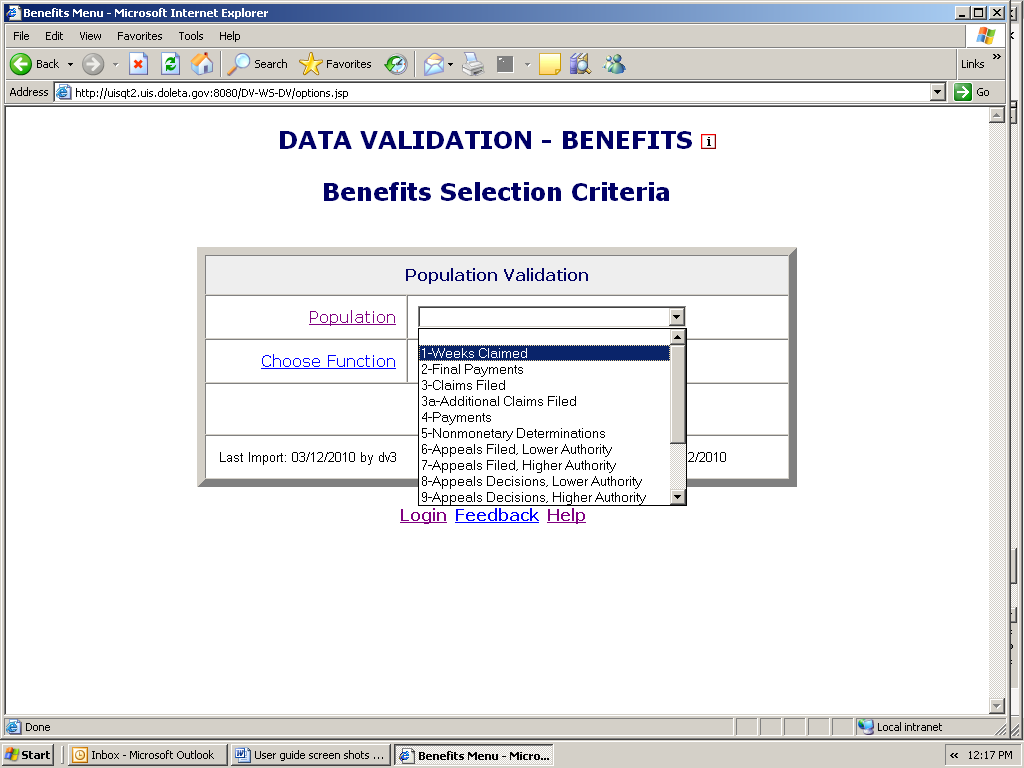Image resolution: width=1024 pixels, height=768 pixels.
Task: Click red info icon beside Benefits heading
Action: 709,141
